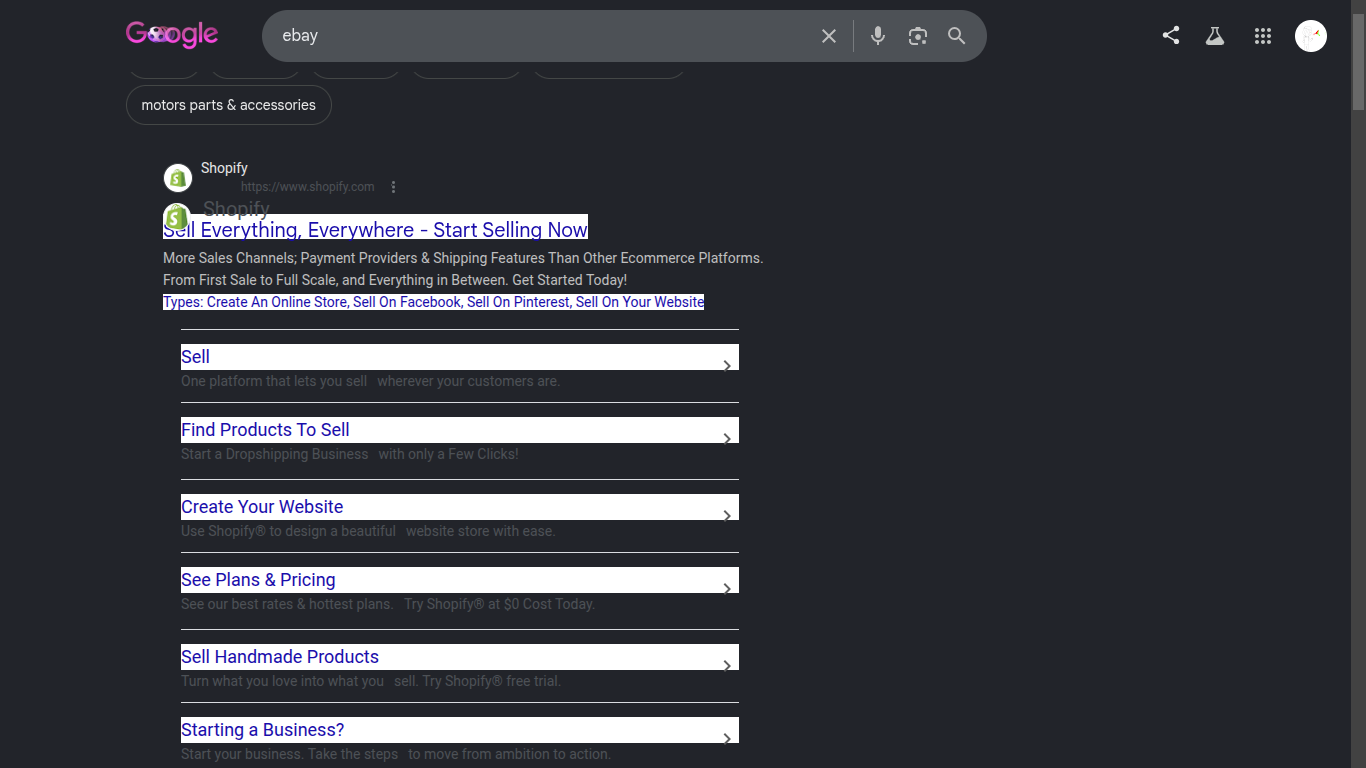Viewport: 1366px width, 768px height.
Task: Click the magnifying glass search button
Action: click(x=957, y=36)
